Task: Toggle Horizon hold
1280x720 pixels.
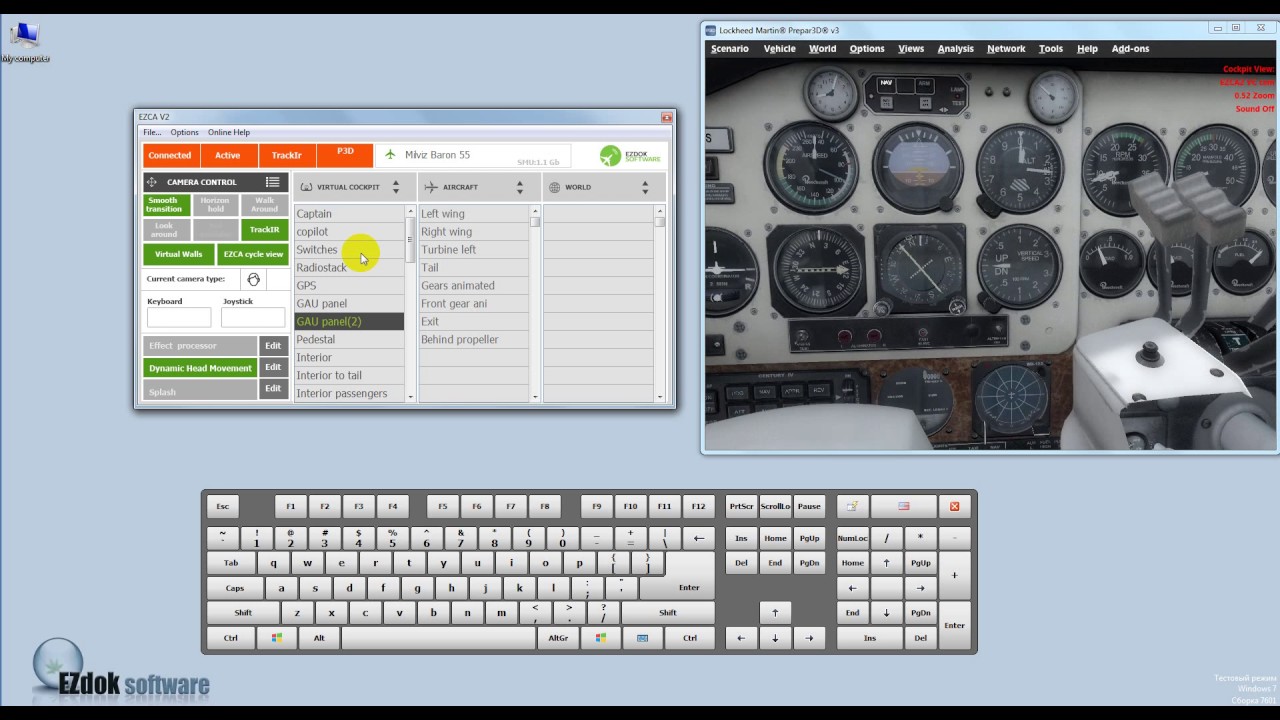Action: 214,205
